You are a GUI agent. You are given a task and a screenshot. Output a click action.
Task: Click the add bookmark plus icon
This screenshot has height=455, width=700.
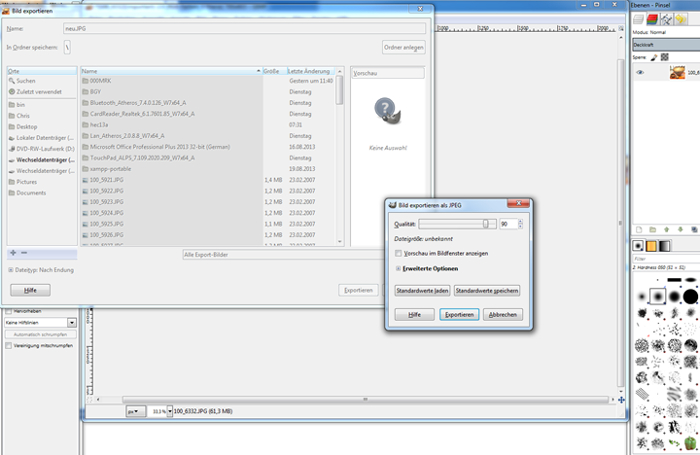point(11,252)
